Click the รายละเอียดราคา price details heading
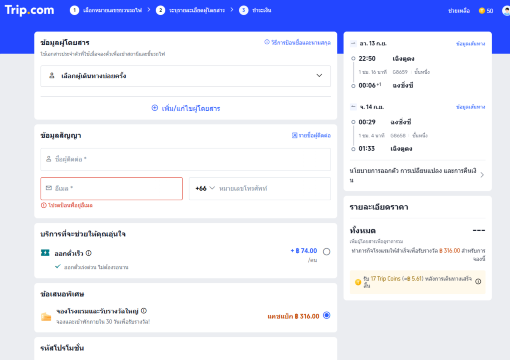The width and height of the screenshot is (510, 360). click(379, 207)
